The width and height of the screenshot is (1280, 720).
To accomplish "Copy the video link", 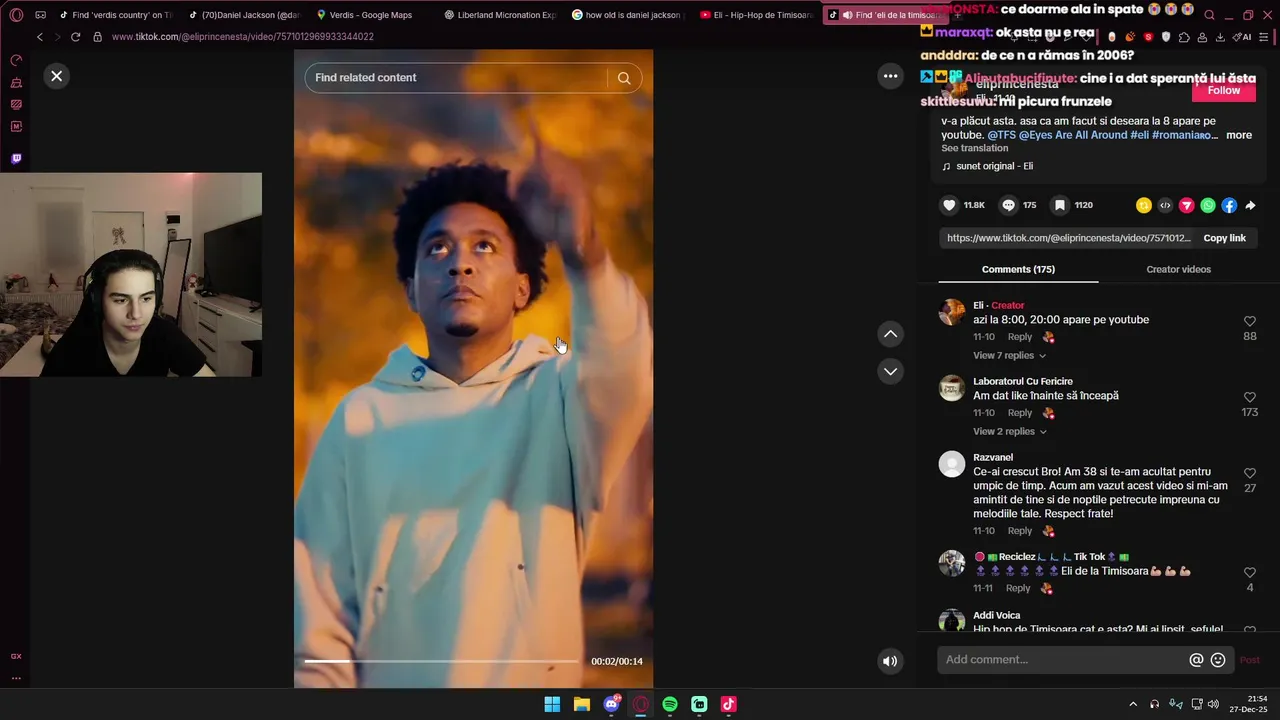I will click(1224, 238).
